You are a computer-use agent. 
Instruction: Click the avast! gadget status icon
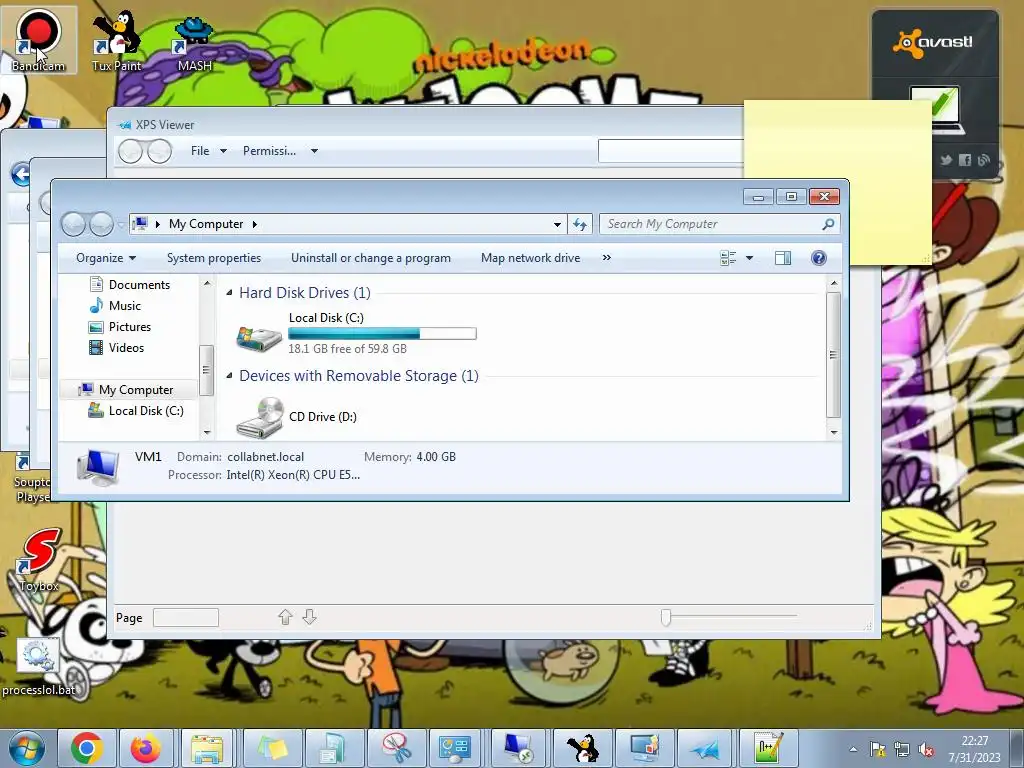[936, 109]
